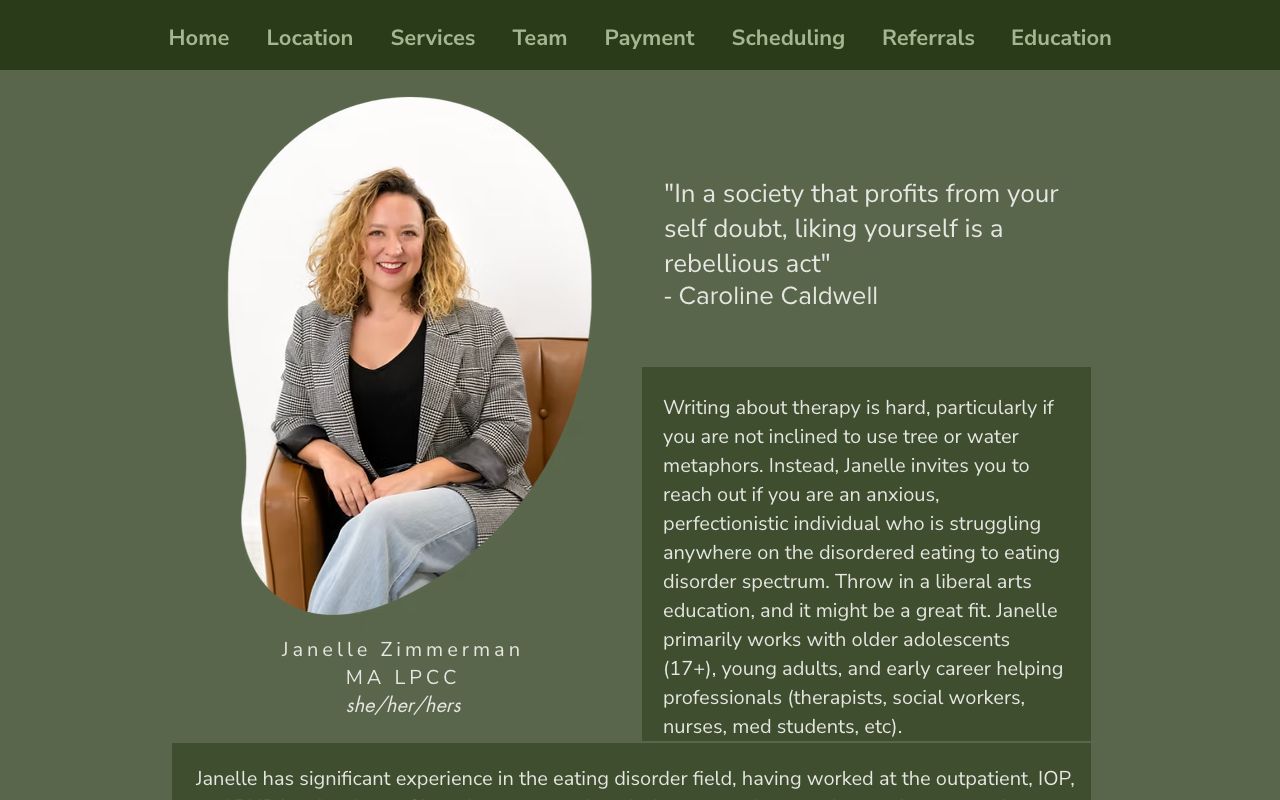
Task: Navigate to the Services page
Action: pyautogui.click(x=432, y=38)
